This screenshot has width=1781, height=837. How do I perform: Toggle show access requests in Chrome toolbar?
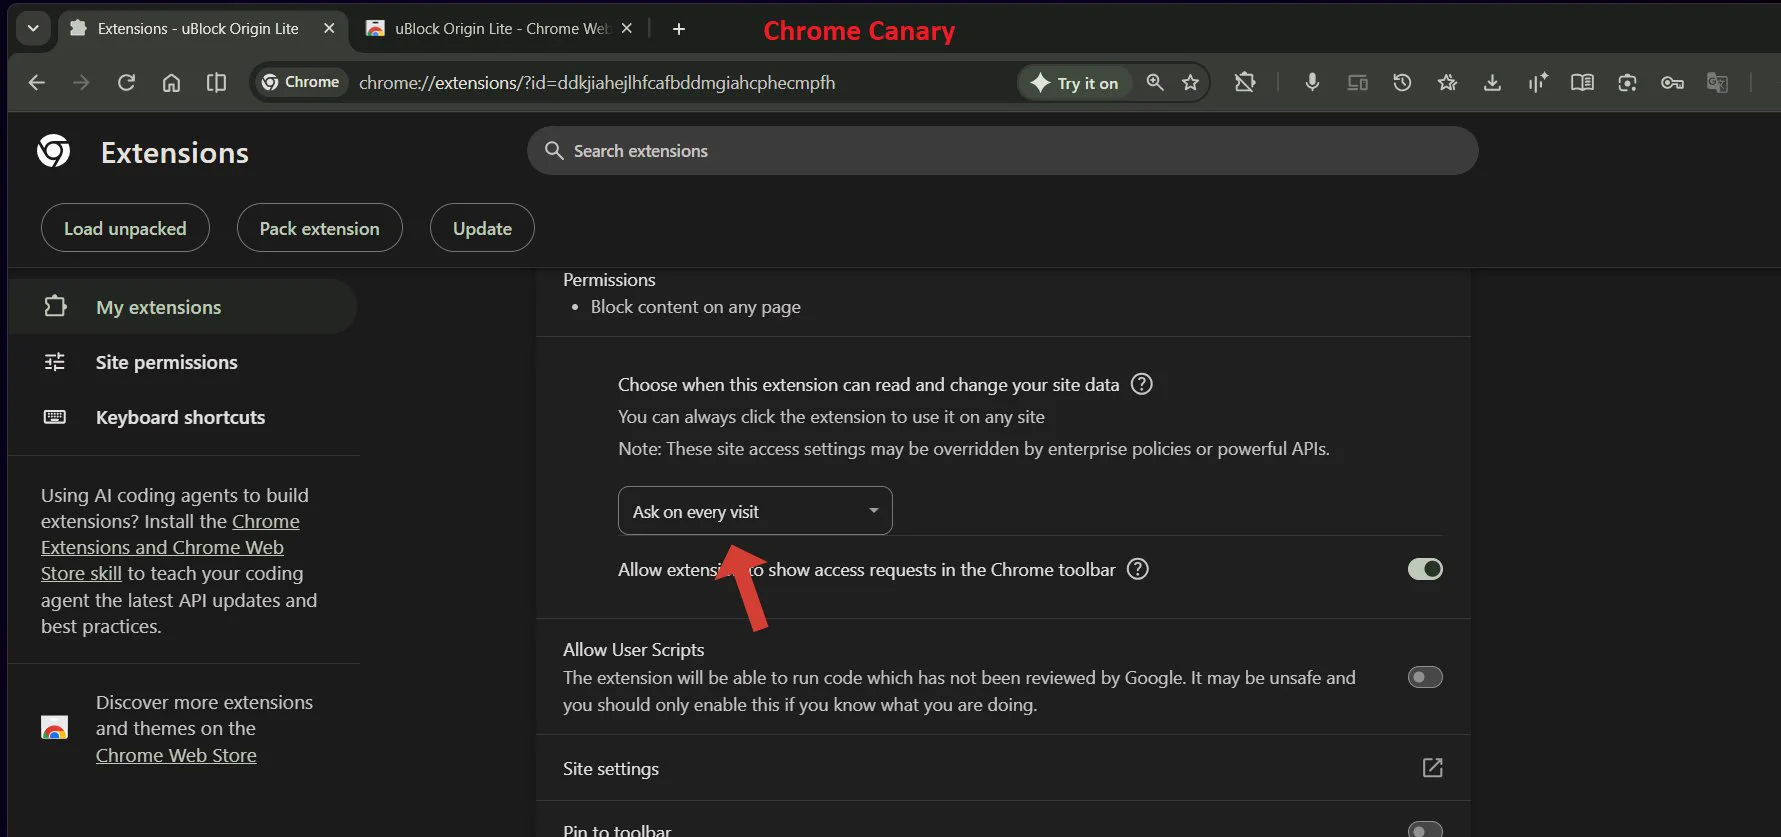(1425, 569)
